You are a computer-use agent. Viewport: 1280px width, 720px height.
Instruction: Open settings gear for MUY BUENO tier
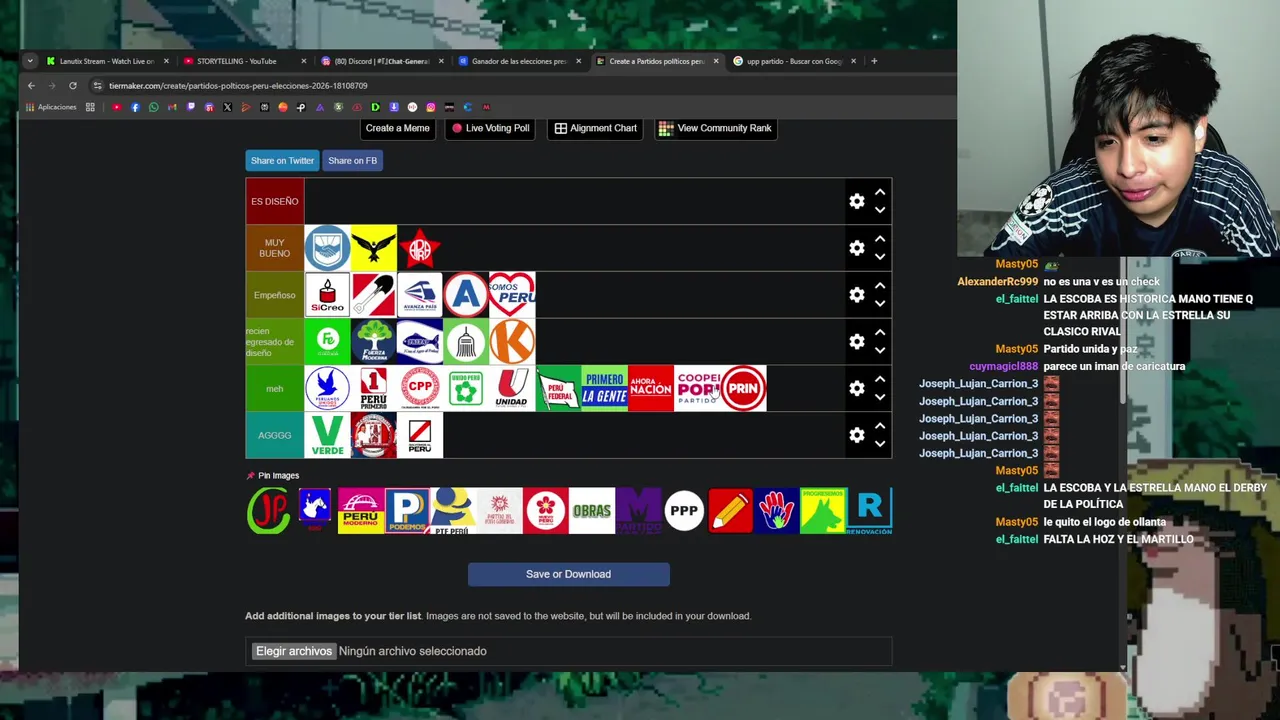857,248
